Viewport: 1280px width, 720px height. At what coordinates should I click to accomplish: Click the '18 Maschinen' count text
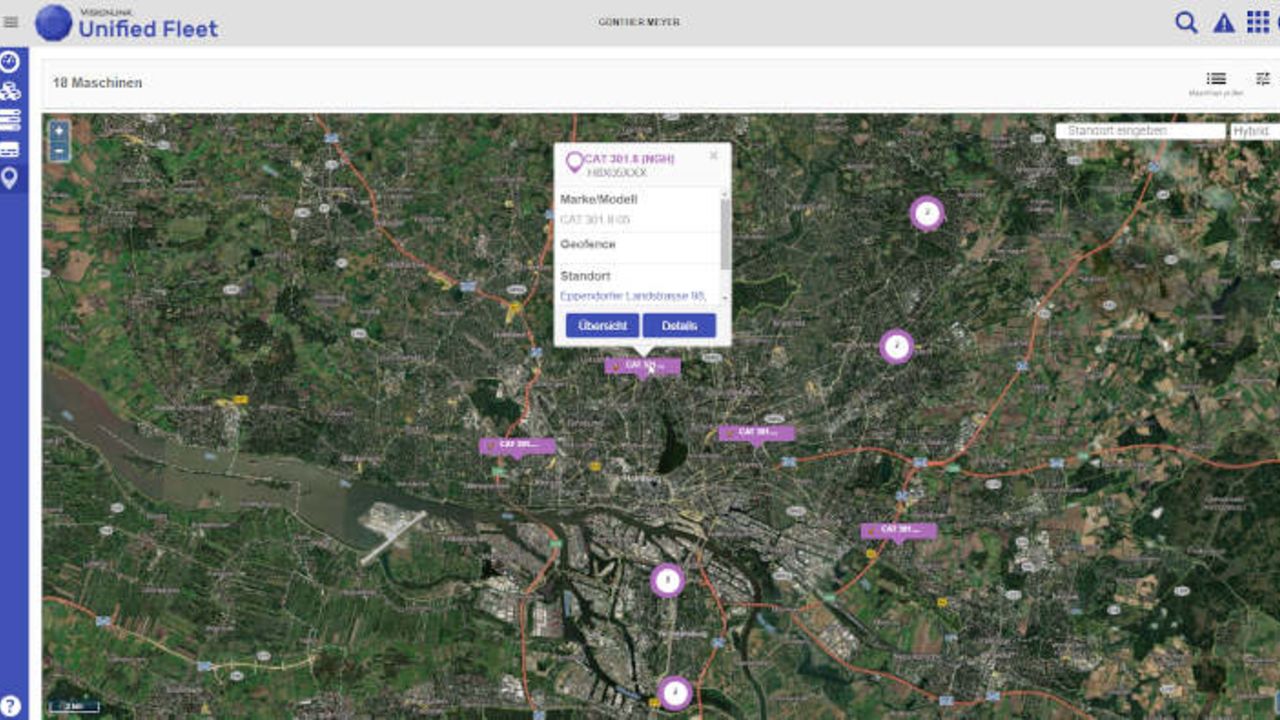click(x=97, y=83)
